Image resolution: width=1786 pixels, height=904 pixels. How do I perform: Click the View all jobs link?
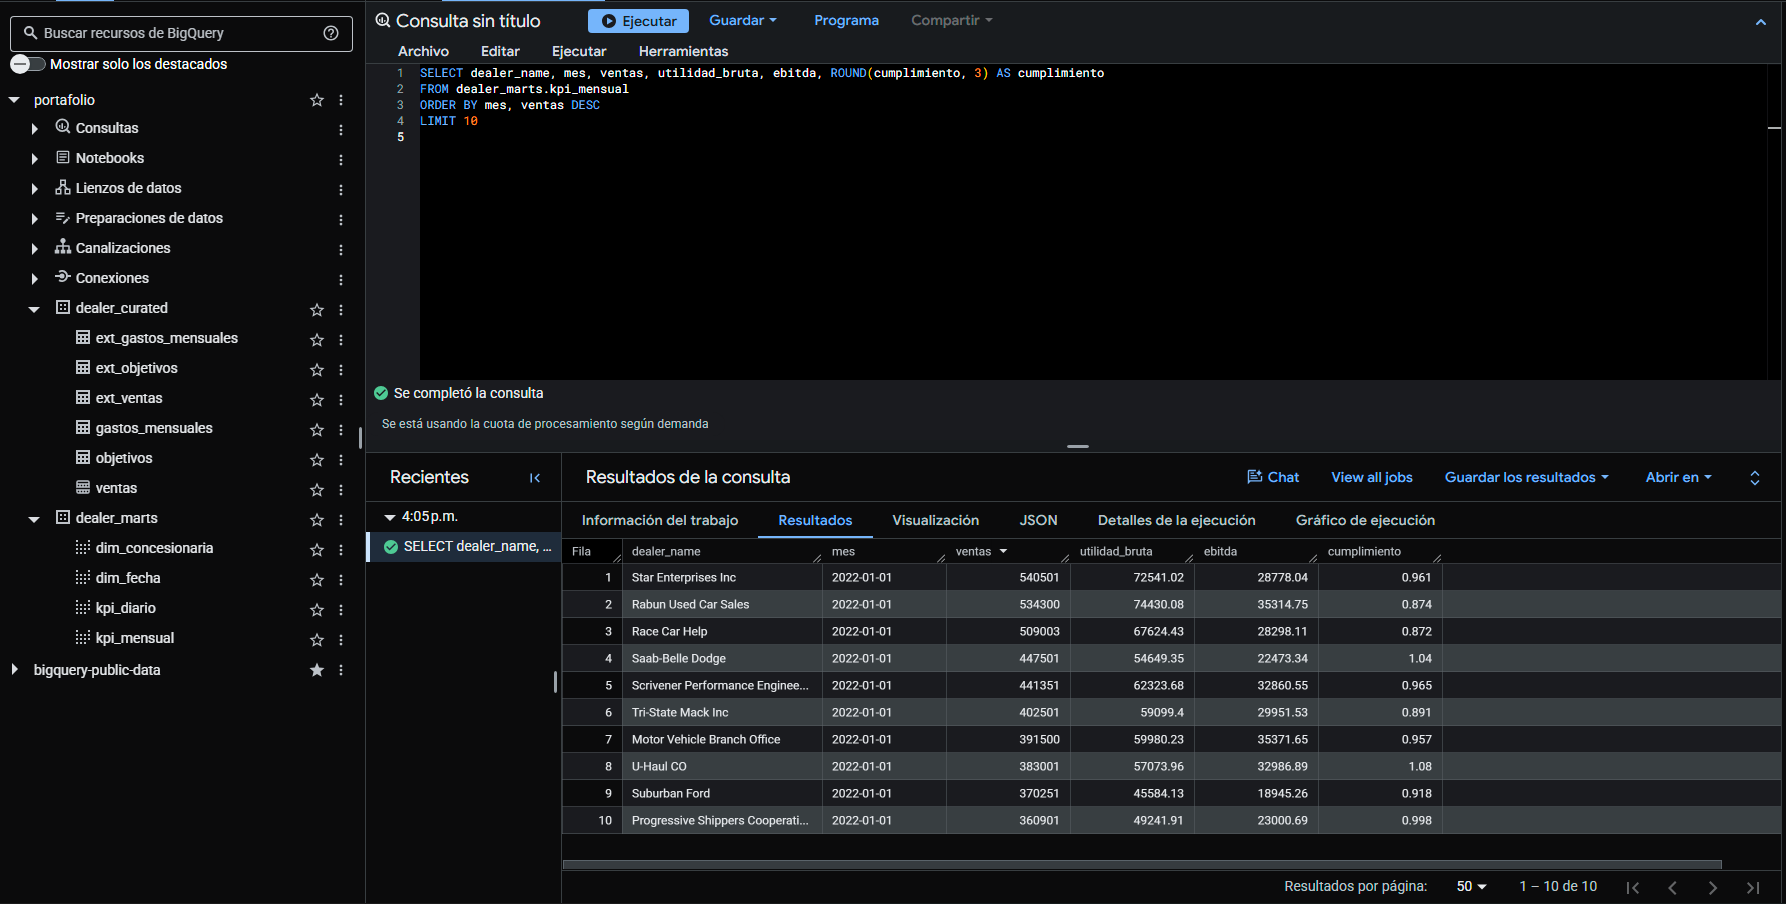tap(1371, 477)
